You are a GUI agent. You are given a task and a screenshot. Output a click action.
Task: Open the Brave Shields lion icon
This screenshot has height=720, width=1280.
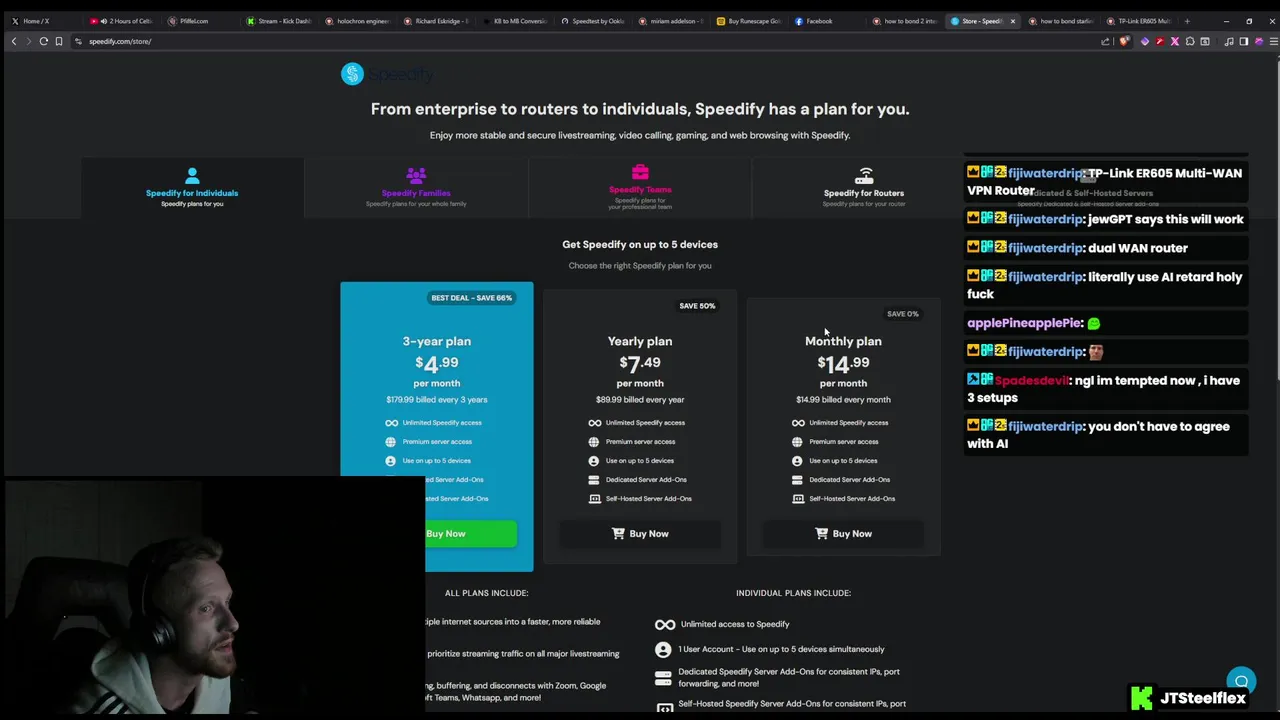pos(1125,41)
